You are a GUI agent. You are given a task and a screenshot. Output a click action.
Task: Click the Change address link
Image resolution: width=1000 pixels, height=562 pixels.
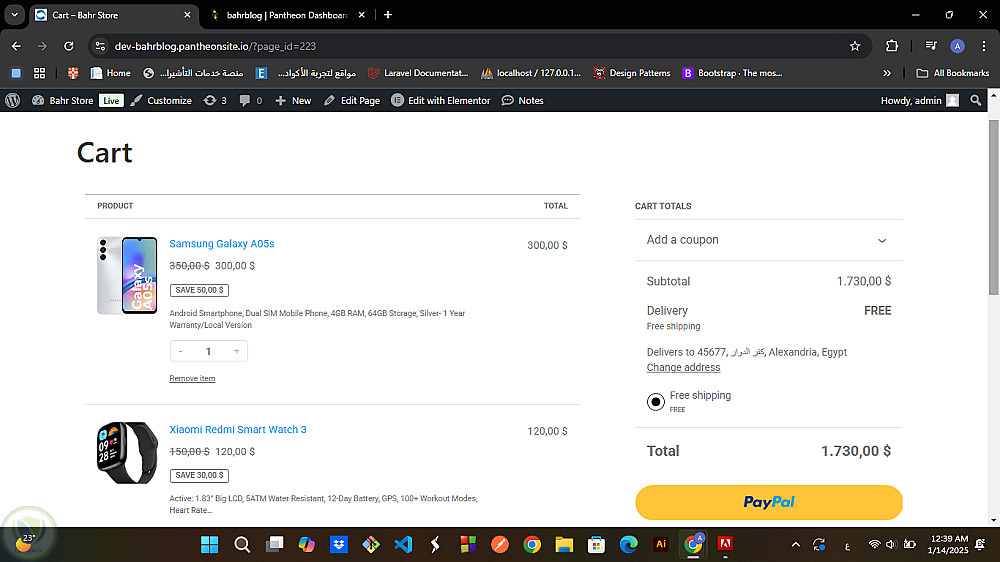683,367
